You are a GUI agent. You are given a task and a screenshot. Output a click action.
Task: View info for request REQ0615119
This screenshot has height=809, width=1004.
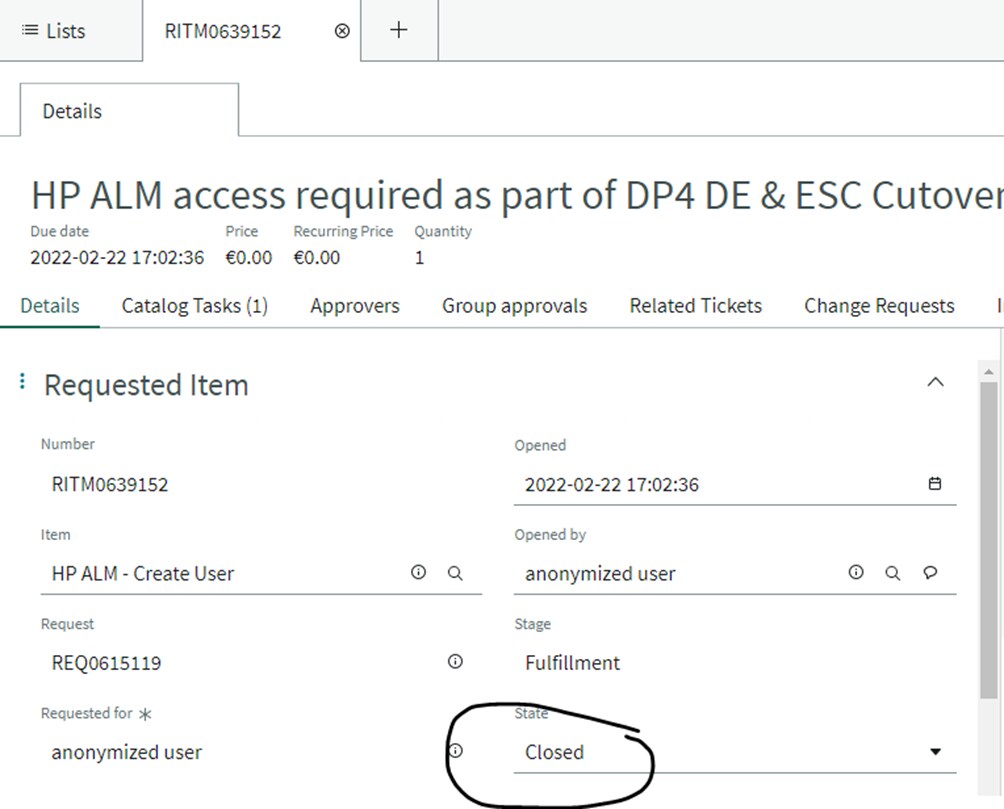(455, 661)
